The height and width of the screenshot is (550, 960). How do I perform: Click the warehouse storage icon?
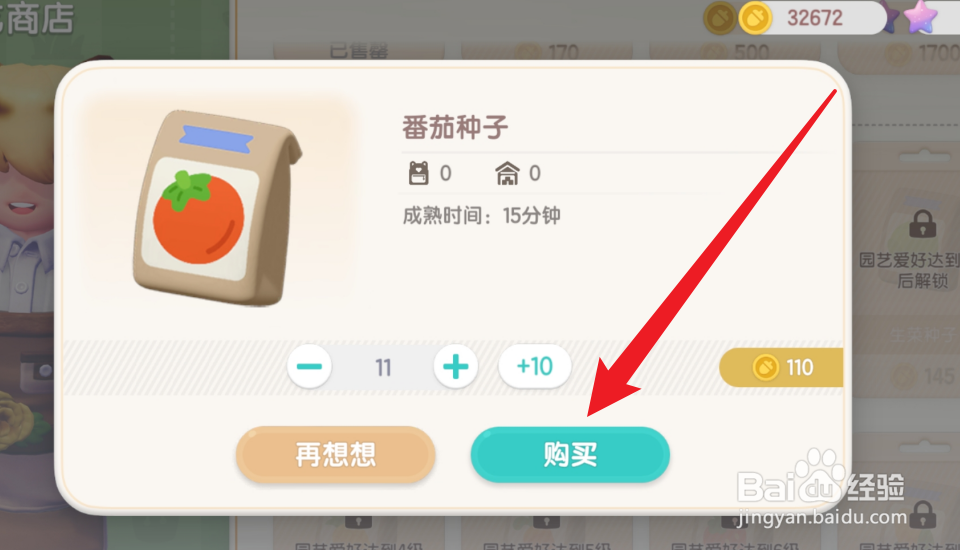[x=508, y=173]
